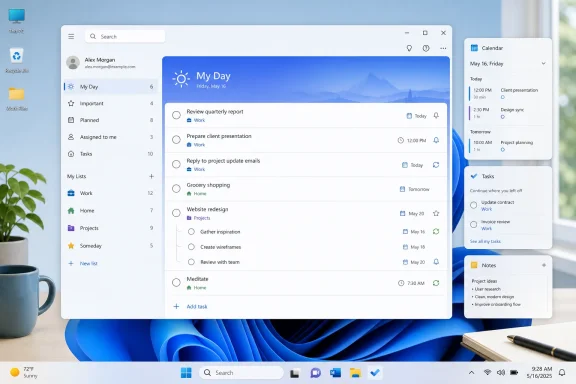Complete Update contract in Tasks widget

point(474,205)
